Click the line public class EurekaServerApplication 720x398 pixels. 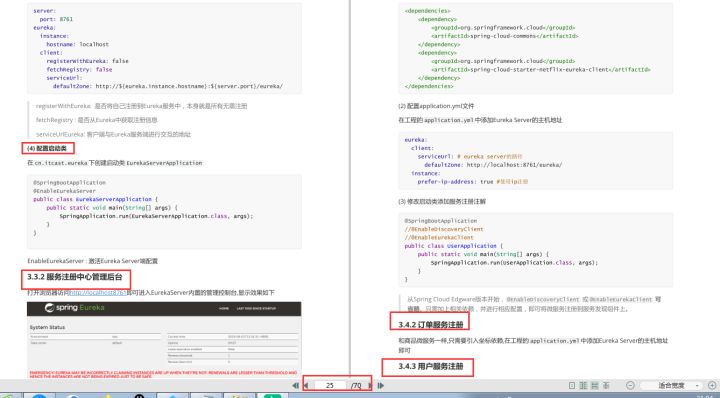(96, 199)
